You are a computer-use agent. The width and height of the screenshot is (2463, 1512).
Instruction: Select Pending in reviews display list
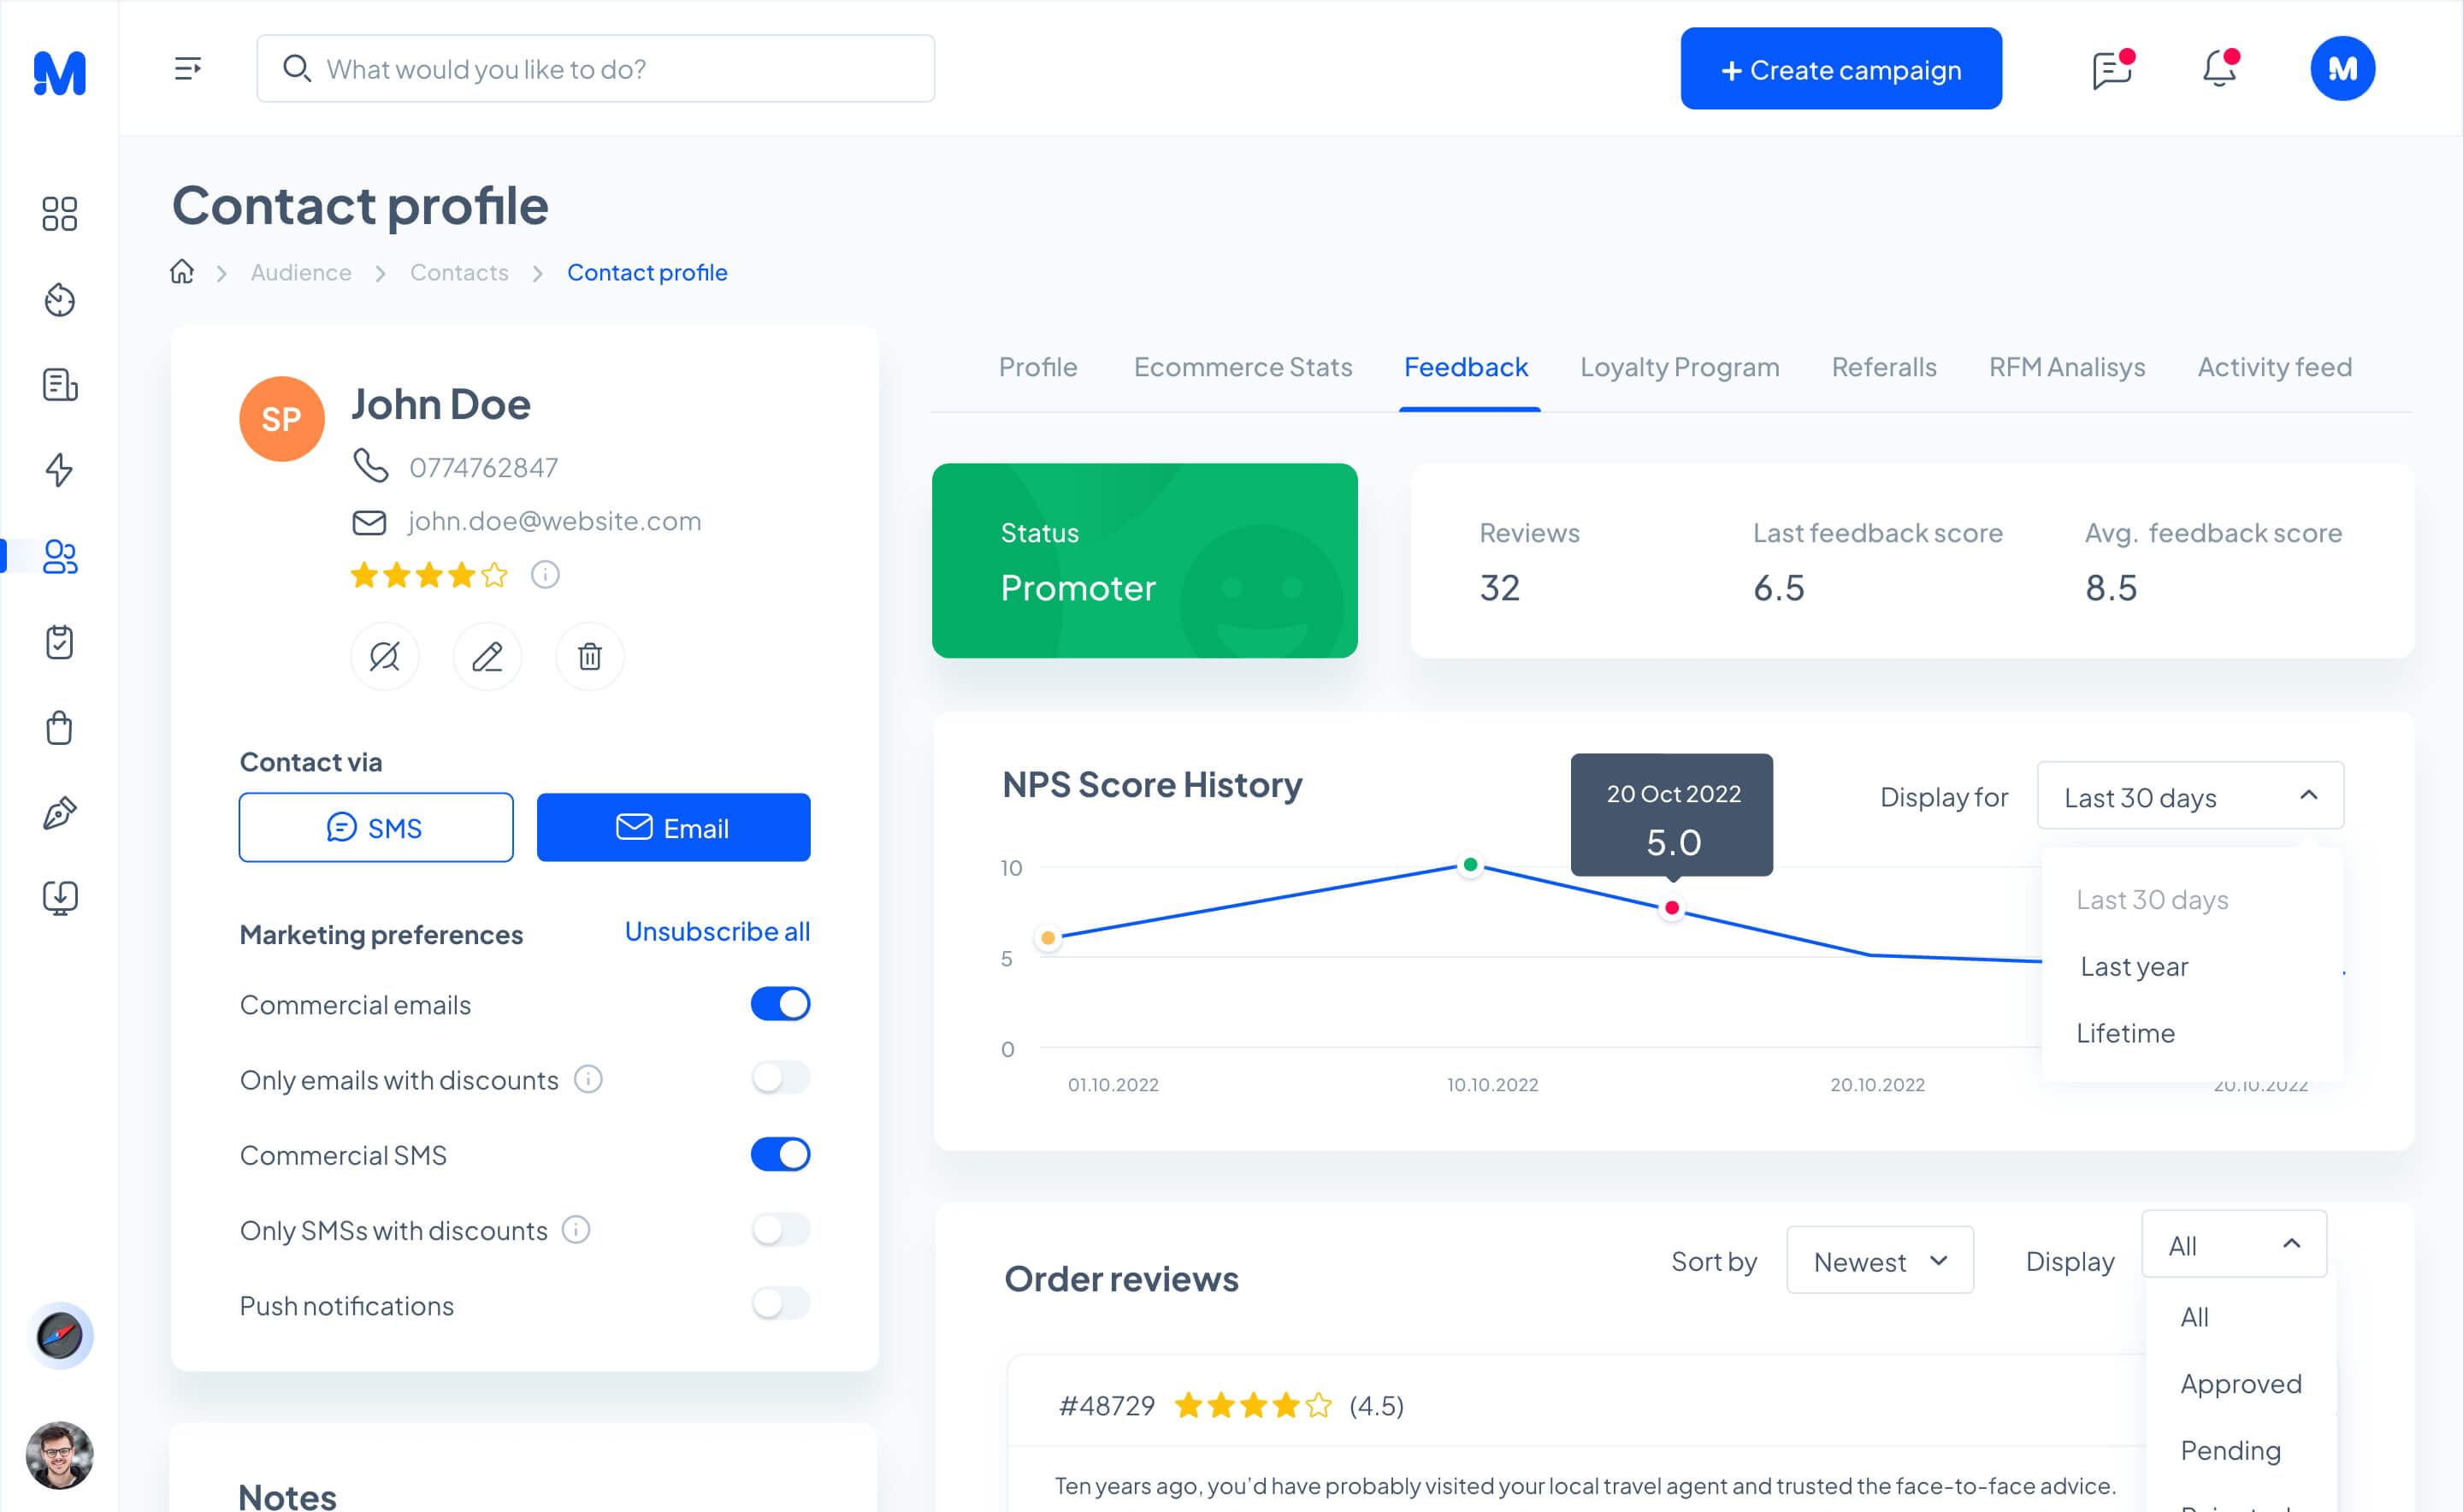pos(2230,1451)
